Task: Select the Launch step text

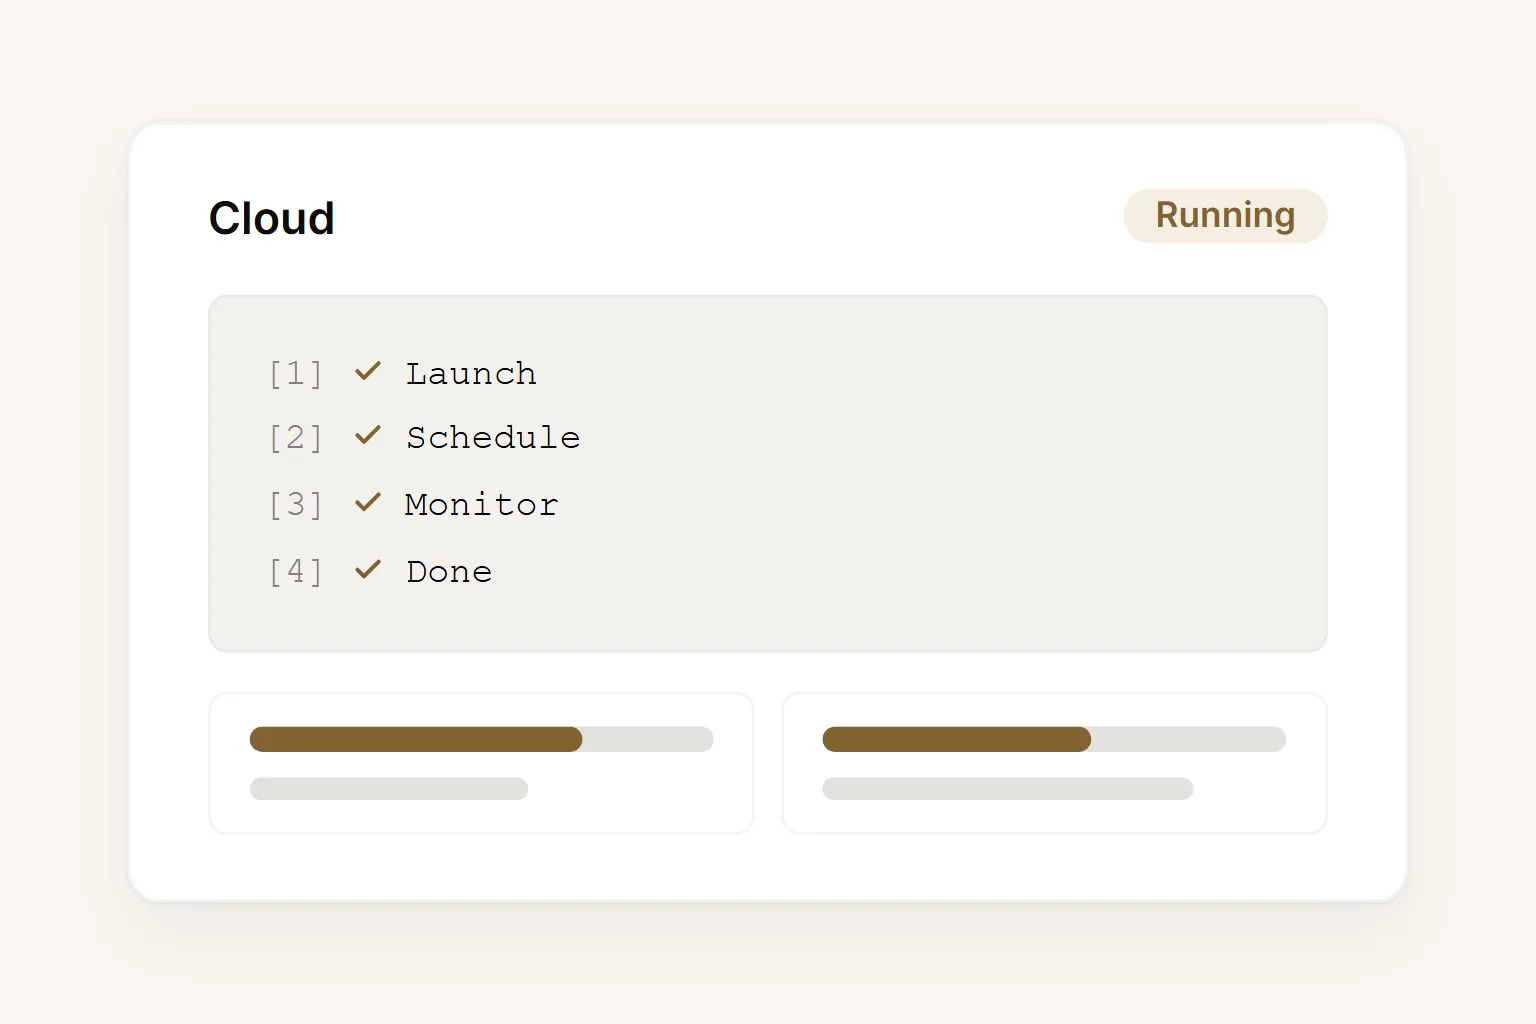Action: point(471,373)
